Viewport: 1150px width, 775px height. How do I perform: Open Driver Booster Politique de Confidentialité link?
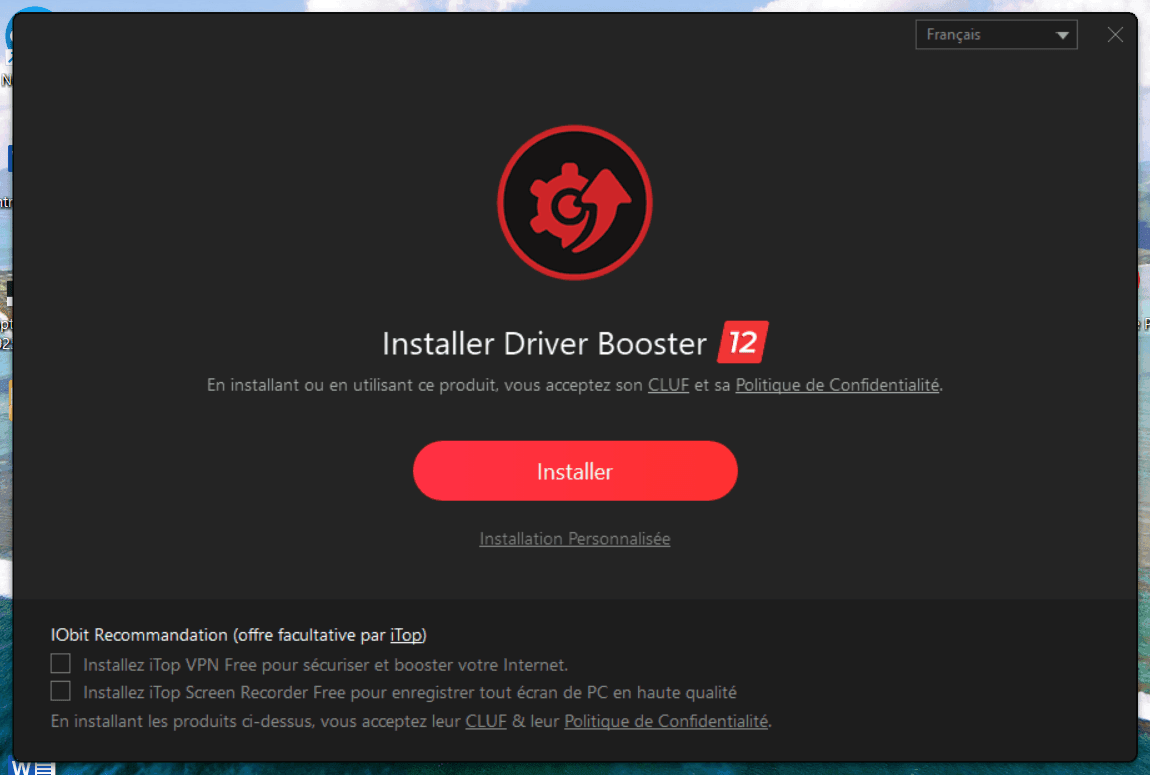click(x=837, y=385)
